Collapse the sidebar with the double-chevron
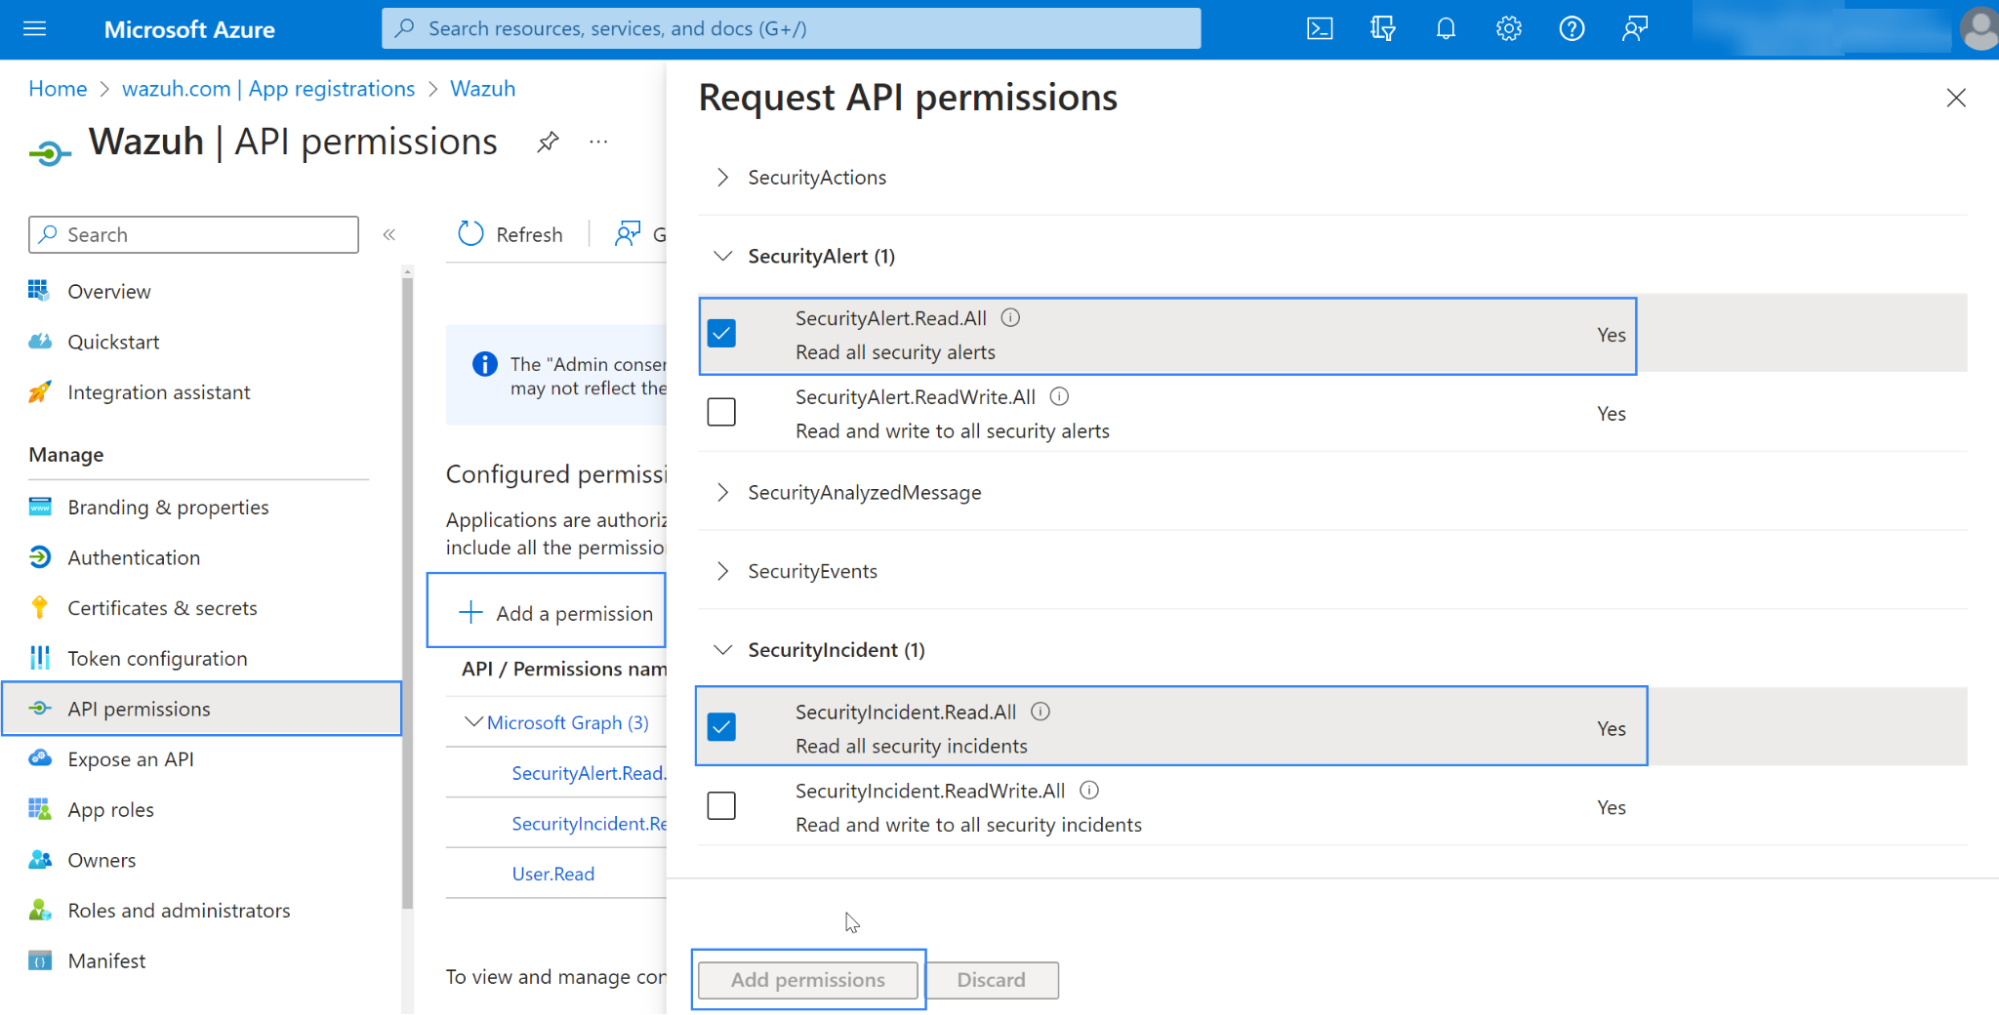1999x1015 pixels. click(x=389, y=235)
